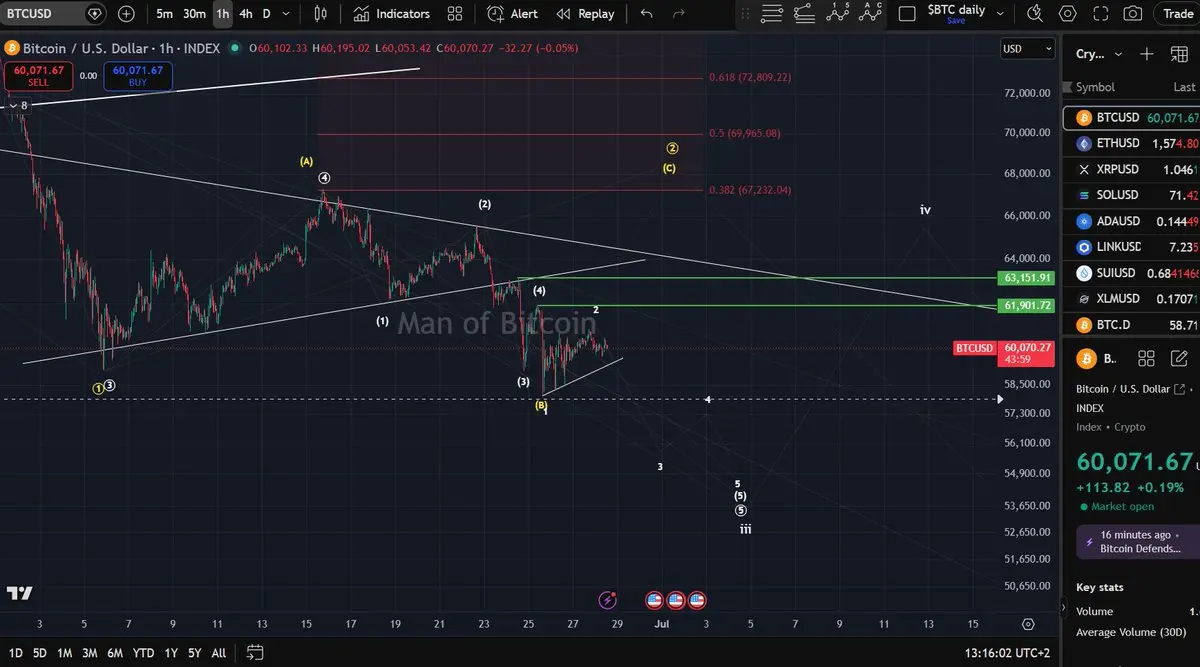
Task: Redo the chart action
Action: (x=679, y=14)
